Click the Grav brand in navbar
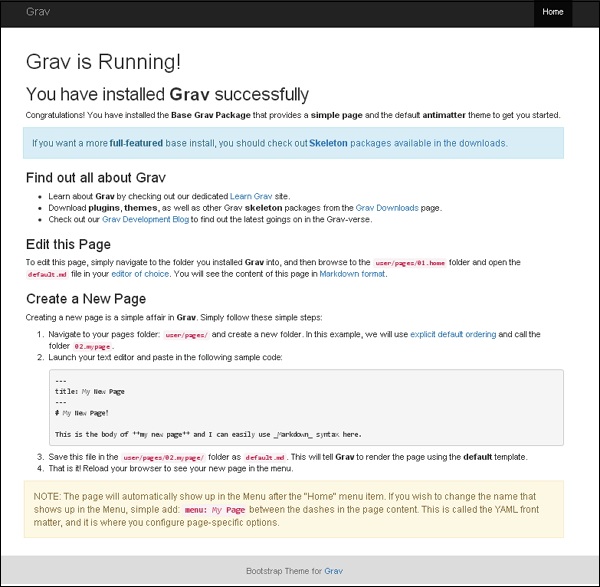Image resolution: width=600 pixels, height=587 pixels. click(37, 12)
